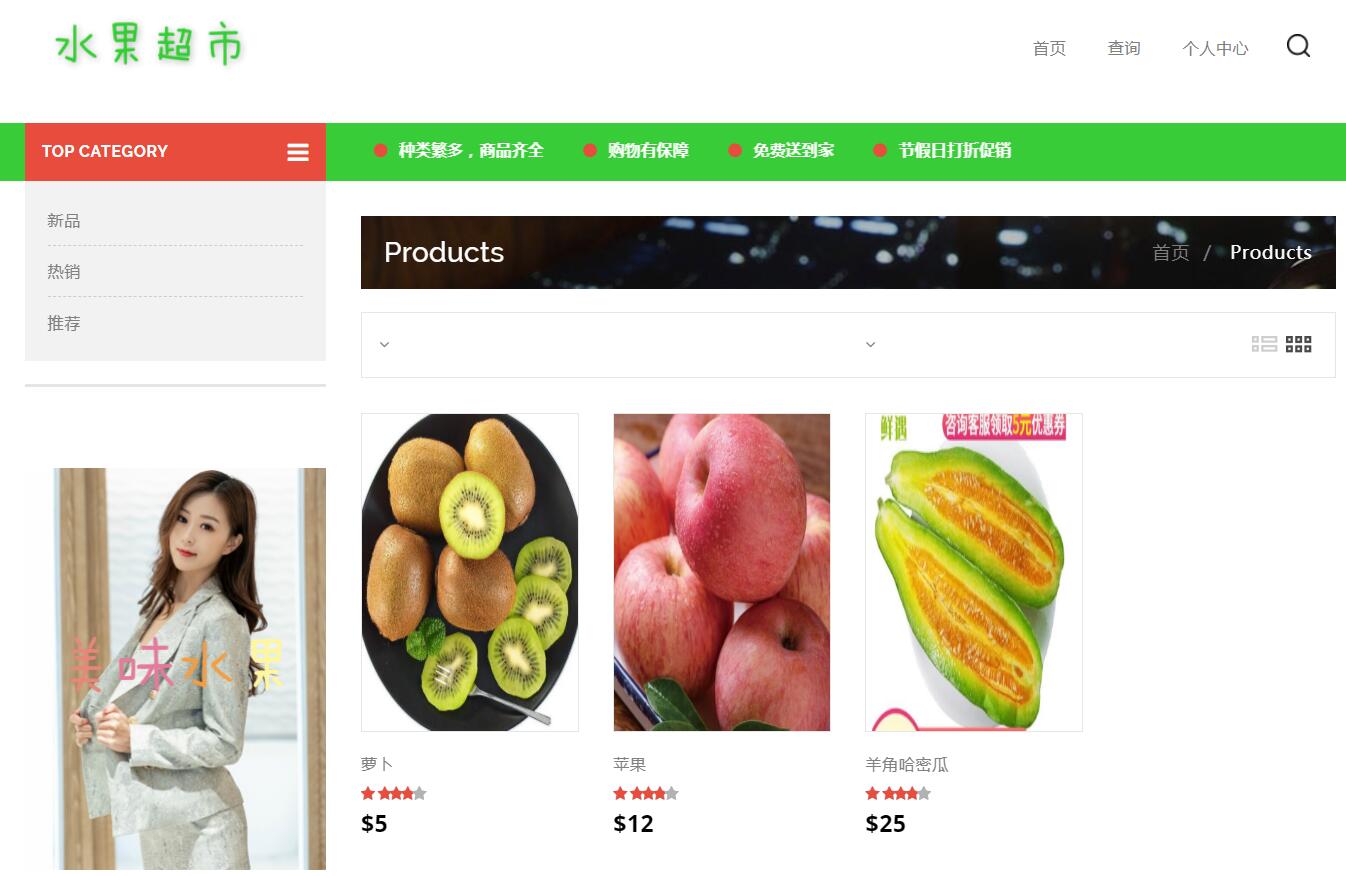Select the 新品 category
Image resolution: width=1346 pixels, height=876 pixels.
click(64, 220)
